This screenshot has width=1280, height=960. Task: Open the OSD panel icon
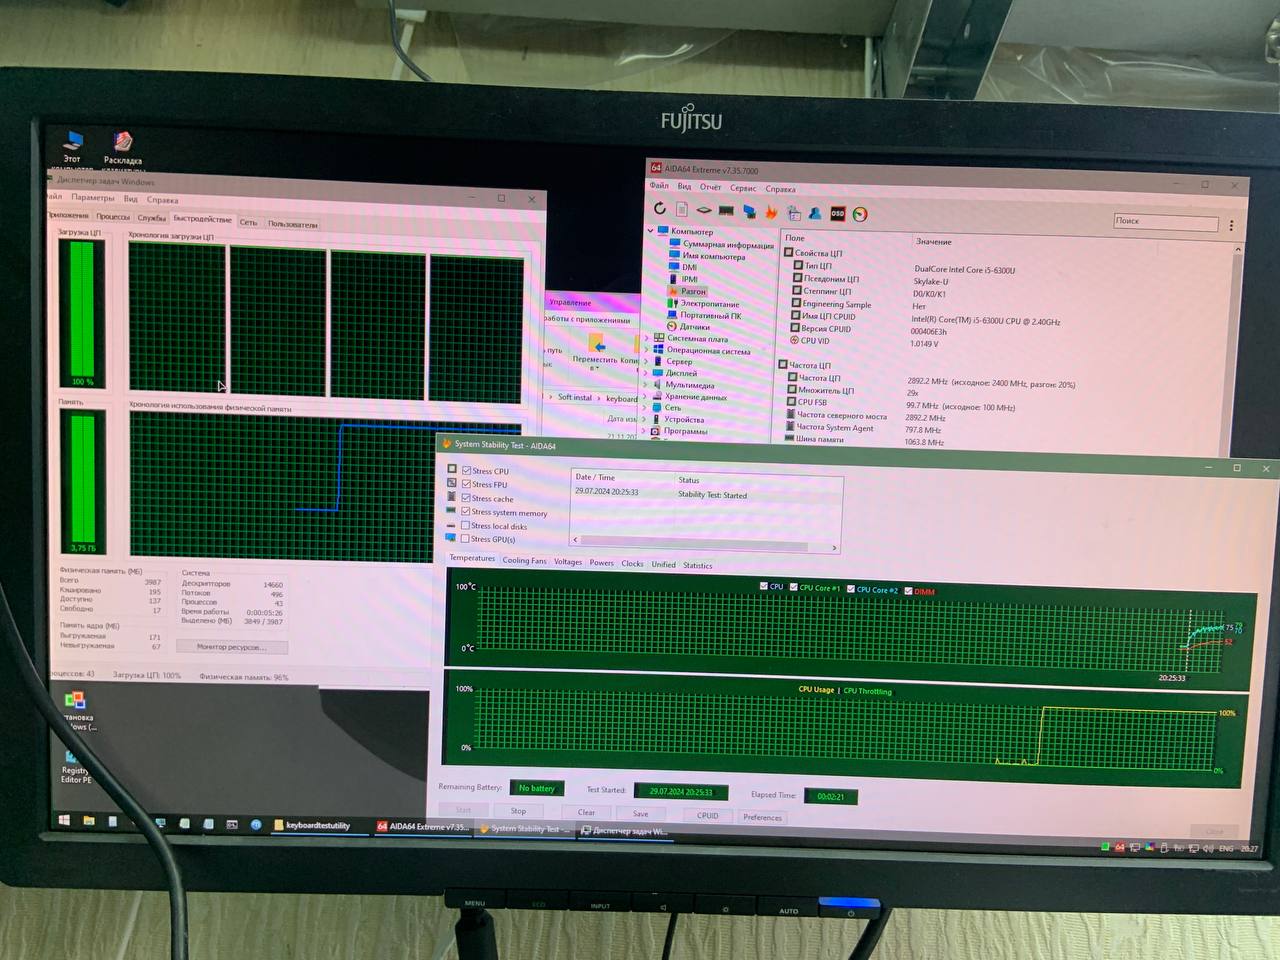[838, 213]
